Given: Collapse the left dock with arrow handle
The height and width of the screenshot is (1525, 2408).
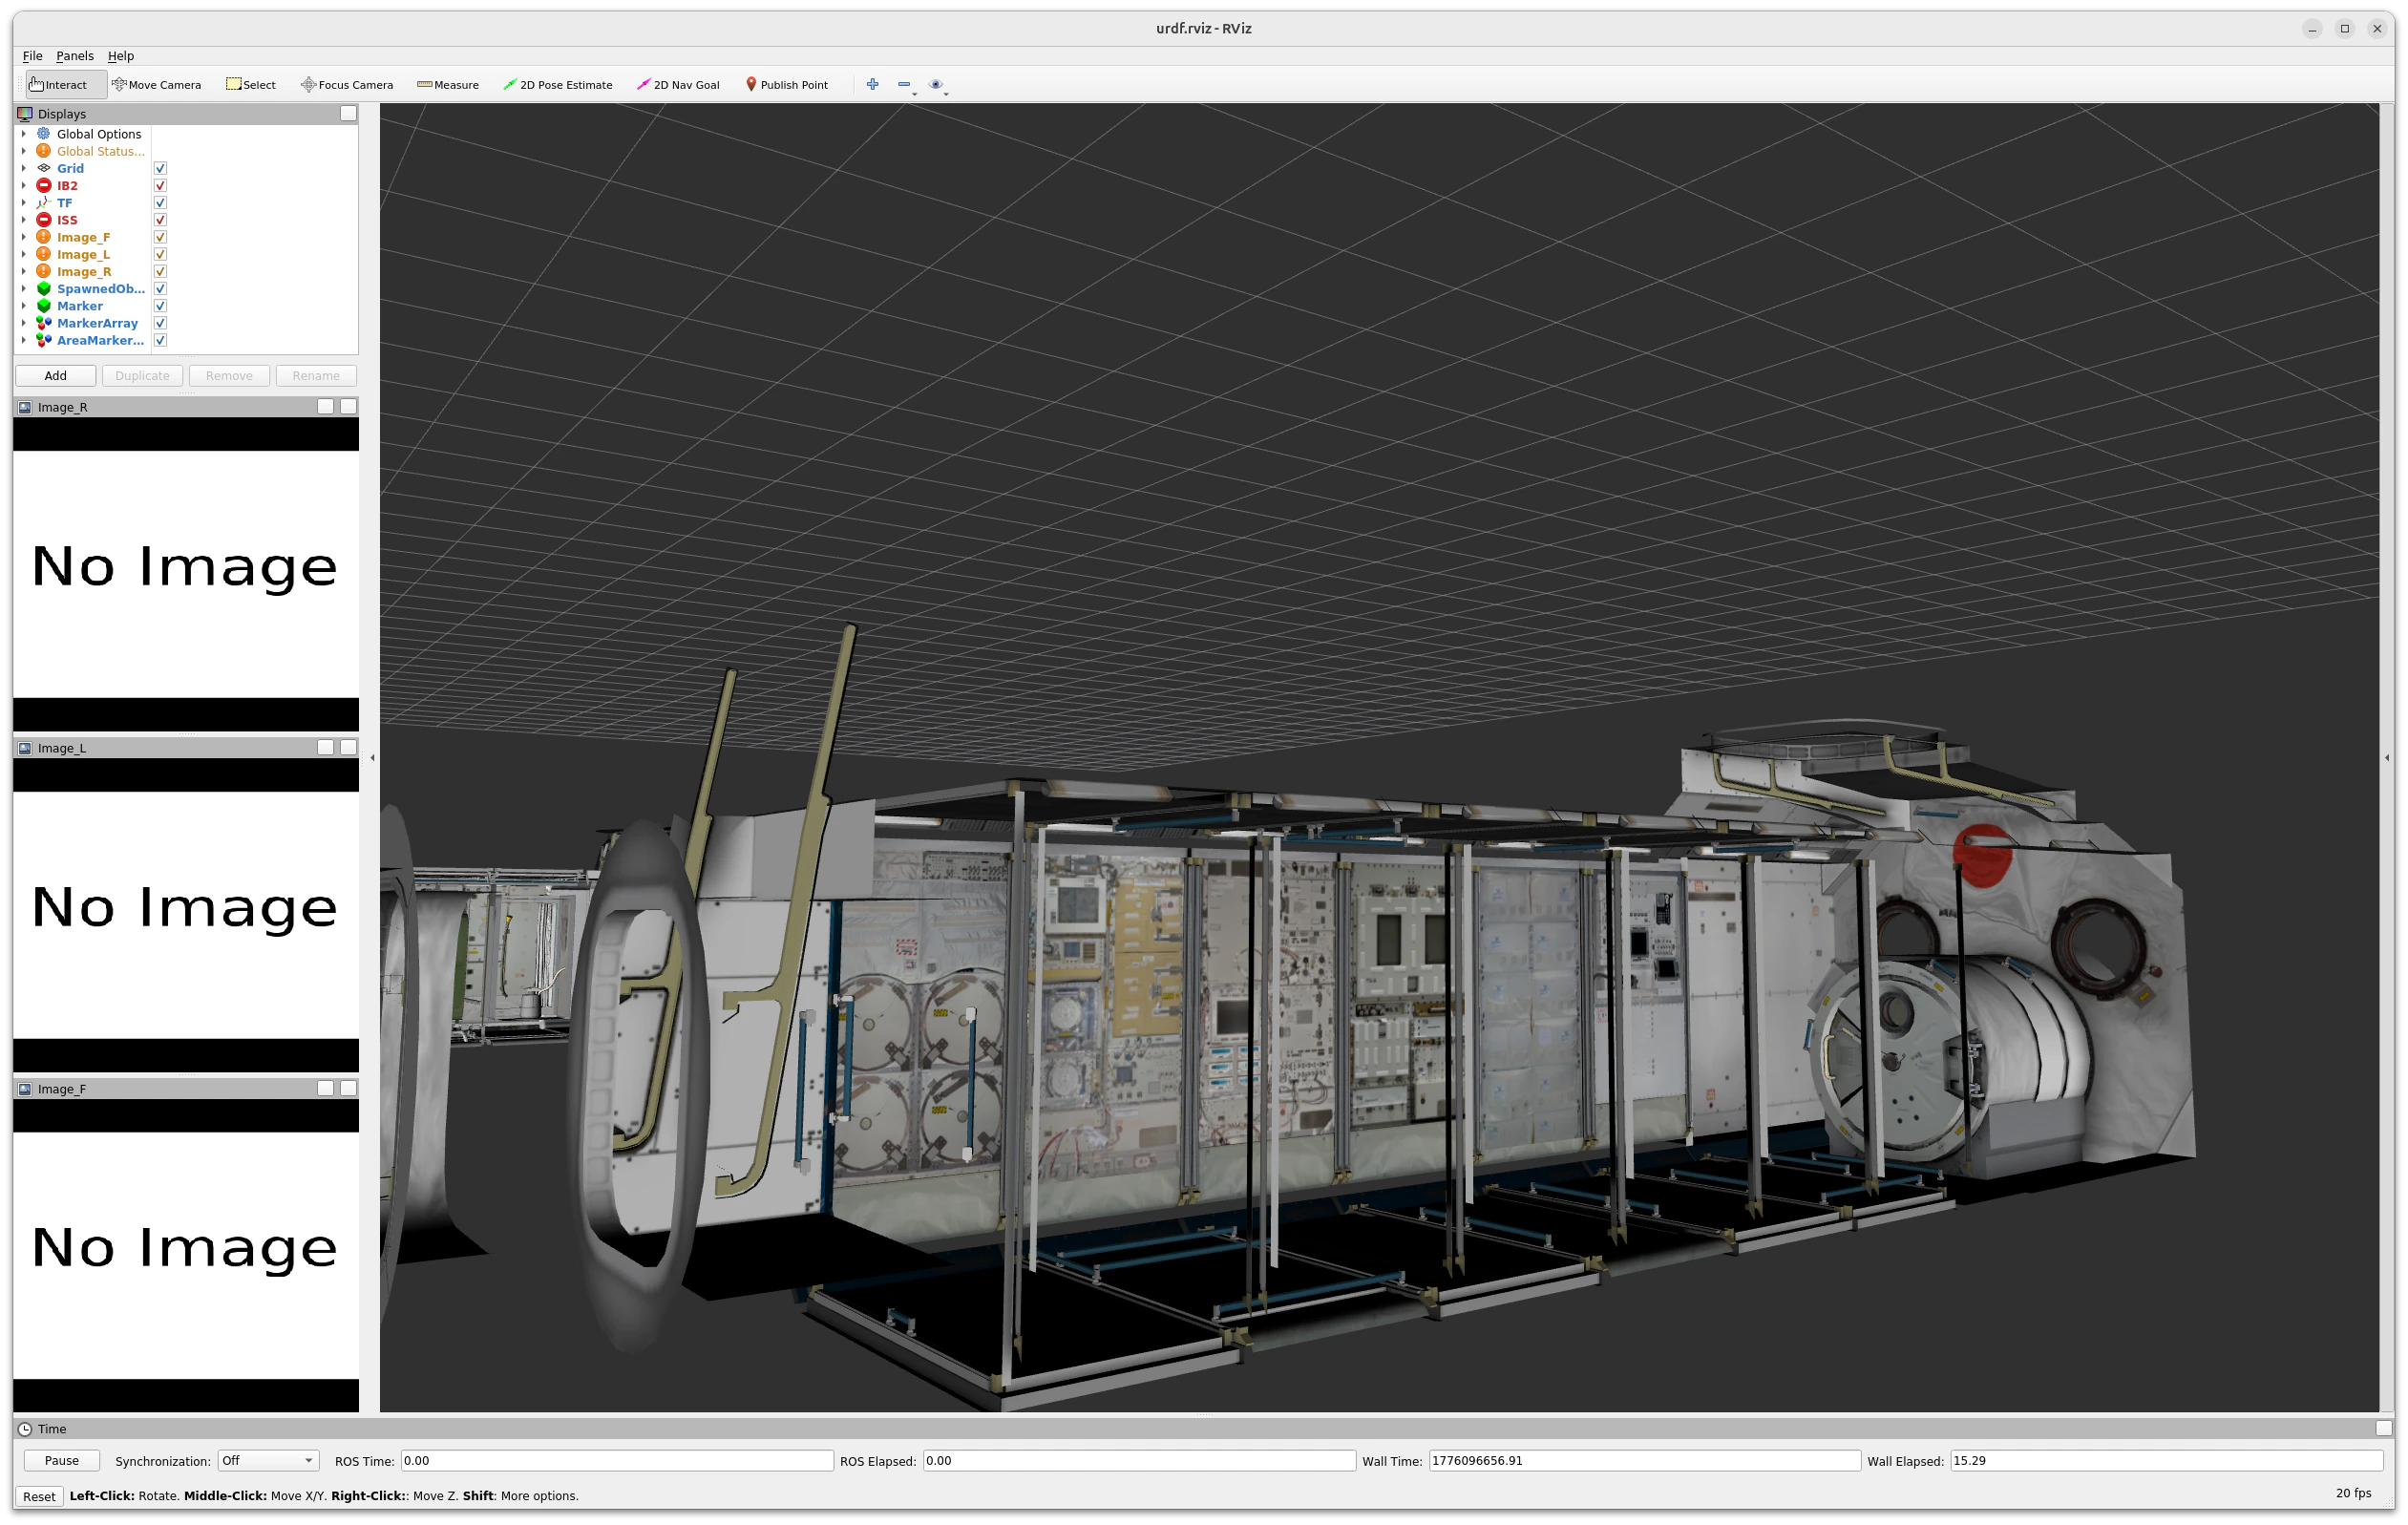Looking at the screenshot, I should point(372,758).
